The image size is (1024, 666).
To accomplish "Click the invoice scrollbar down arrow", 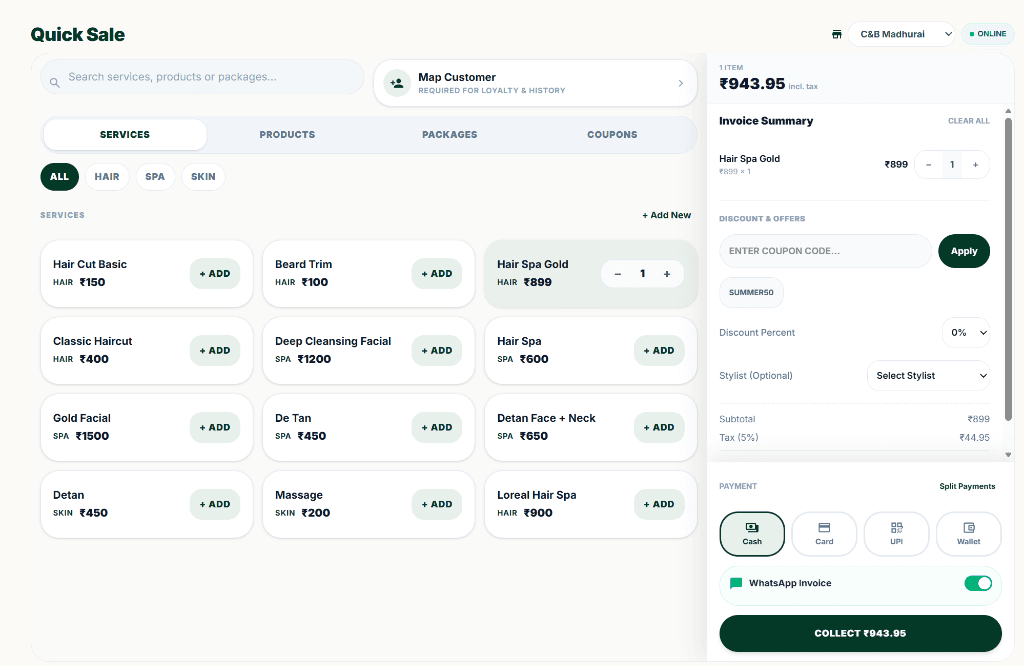I will (x=1008, y=454).
